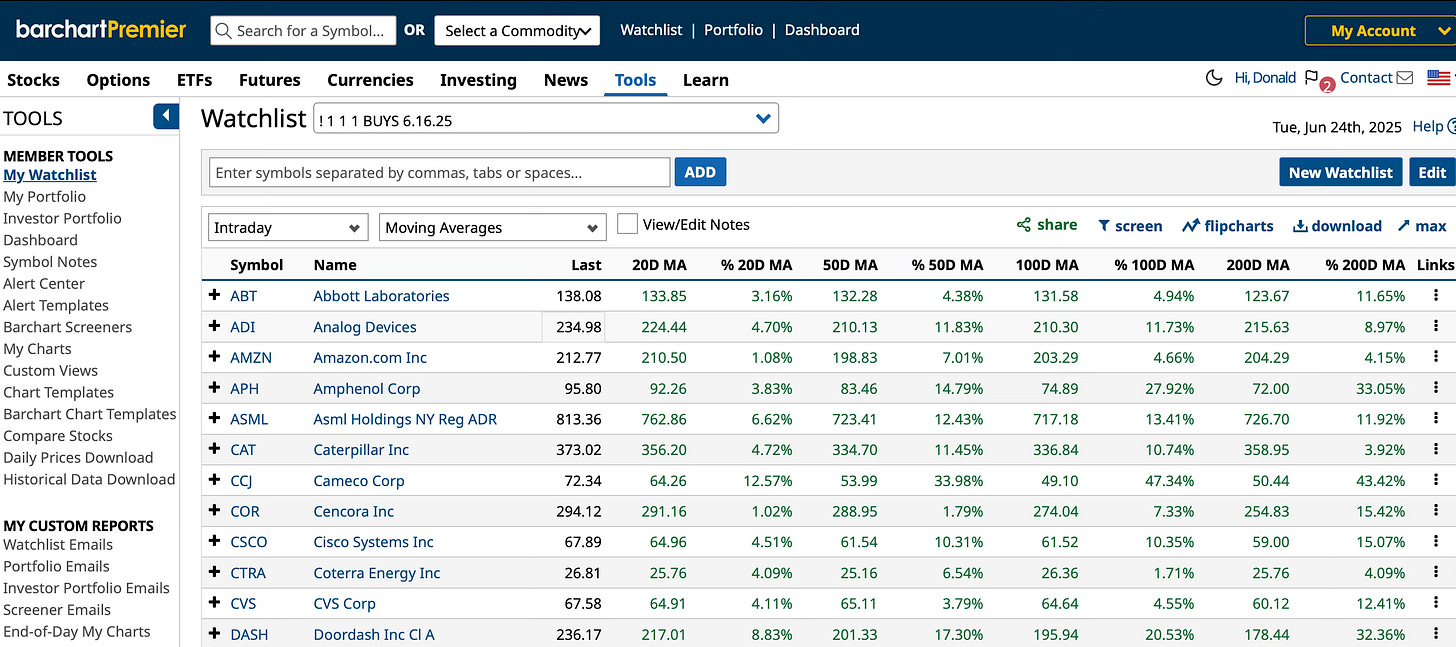Click the ADD symbols button
Screen dimensions: 1456x647
point(700,172)
